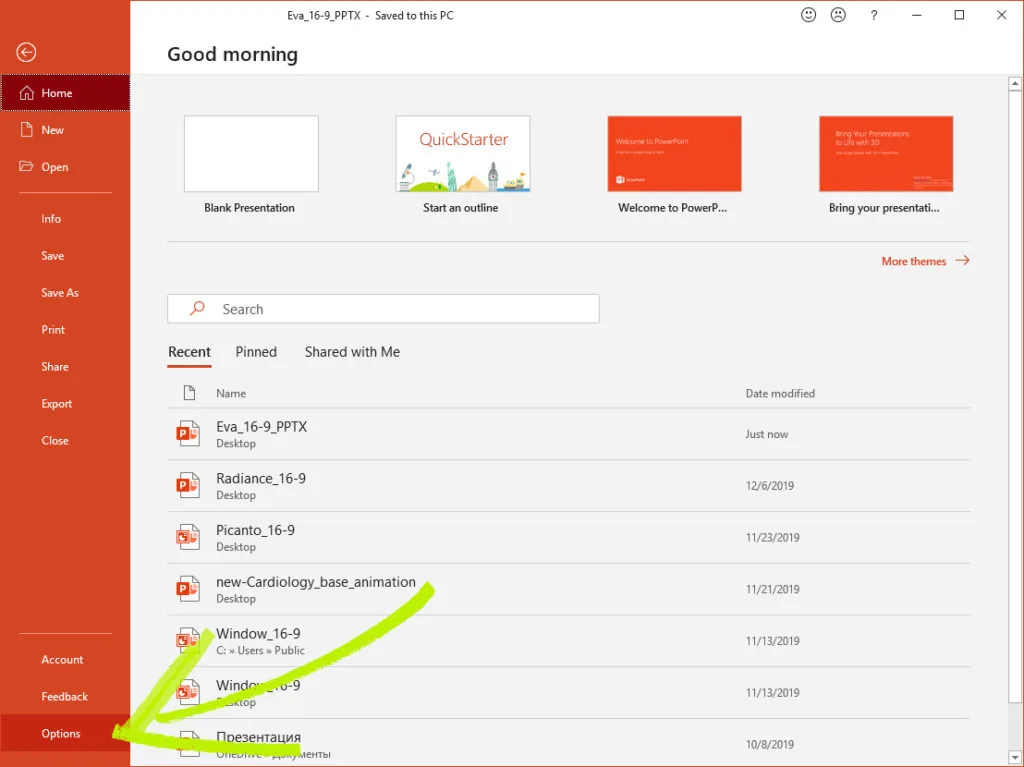Click Start an outline label
Image resolution: width=1024 pixels, height=767 pixels.
click(460, 208)
